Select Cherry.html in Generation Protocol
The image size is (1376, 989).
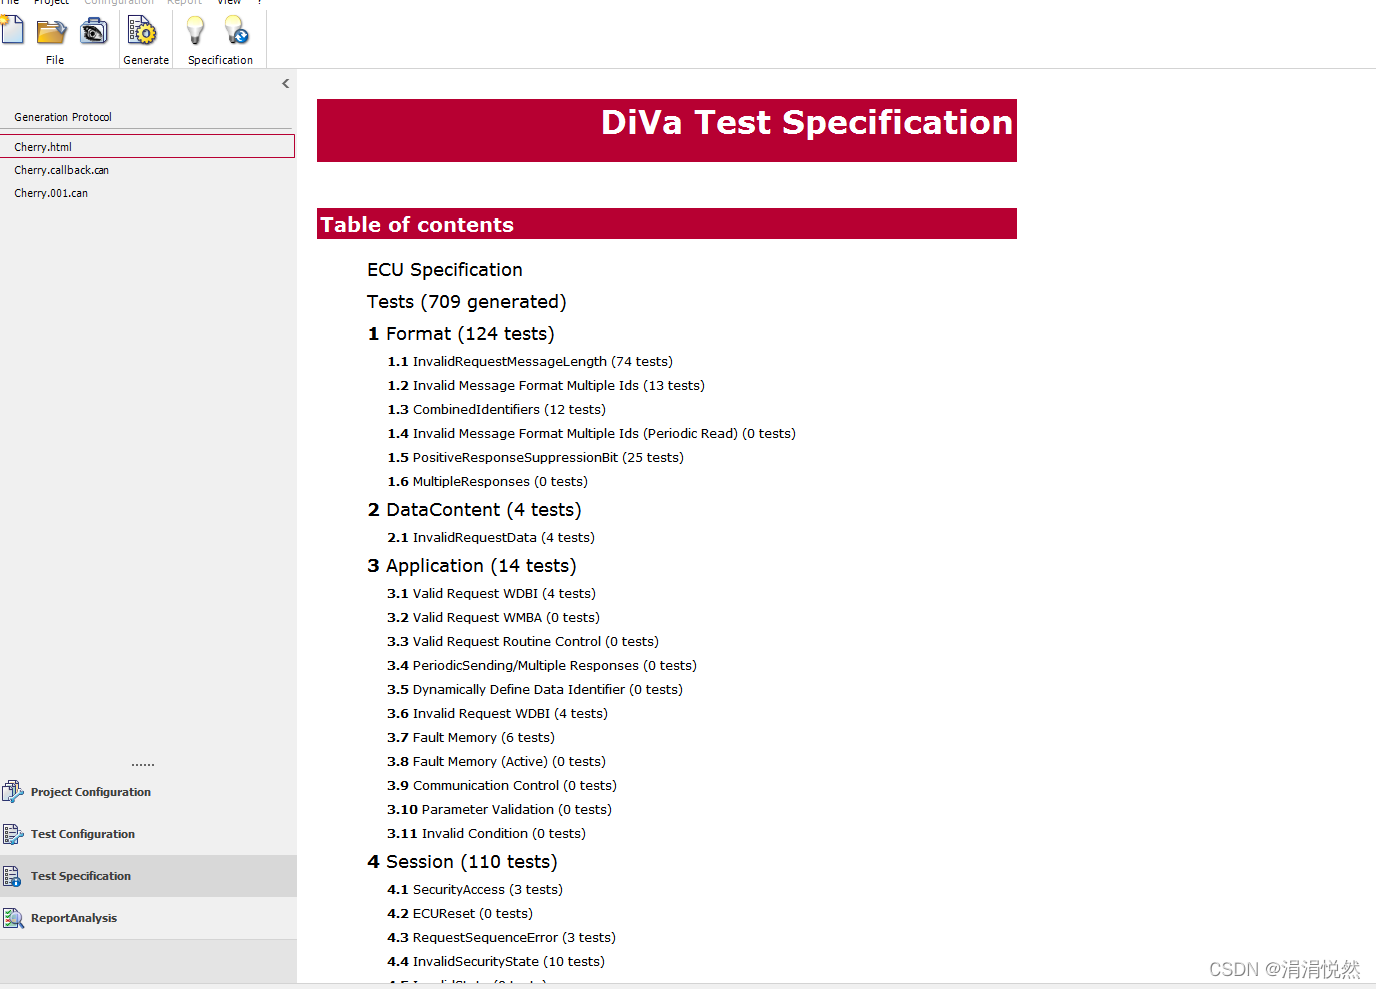point(147,146)
